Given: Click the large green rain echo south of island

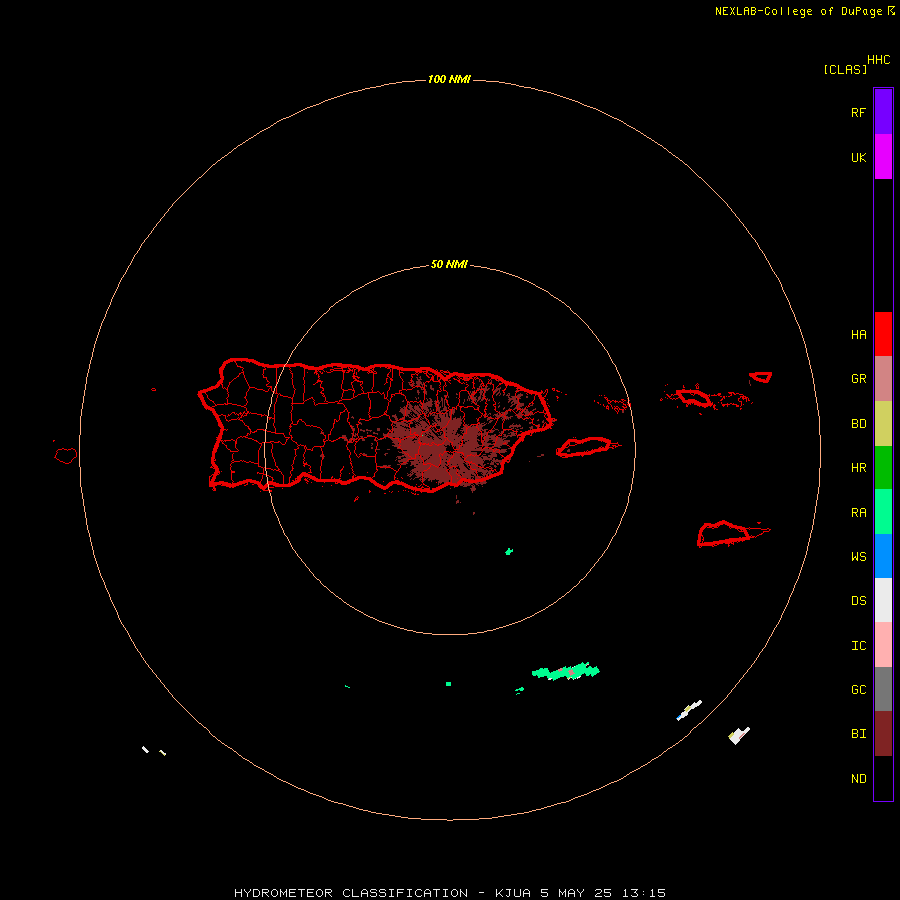Looking at the screenshot, I should coord(566,671).
